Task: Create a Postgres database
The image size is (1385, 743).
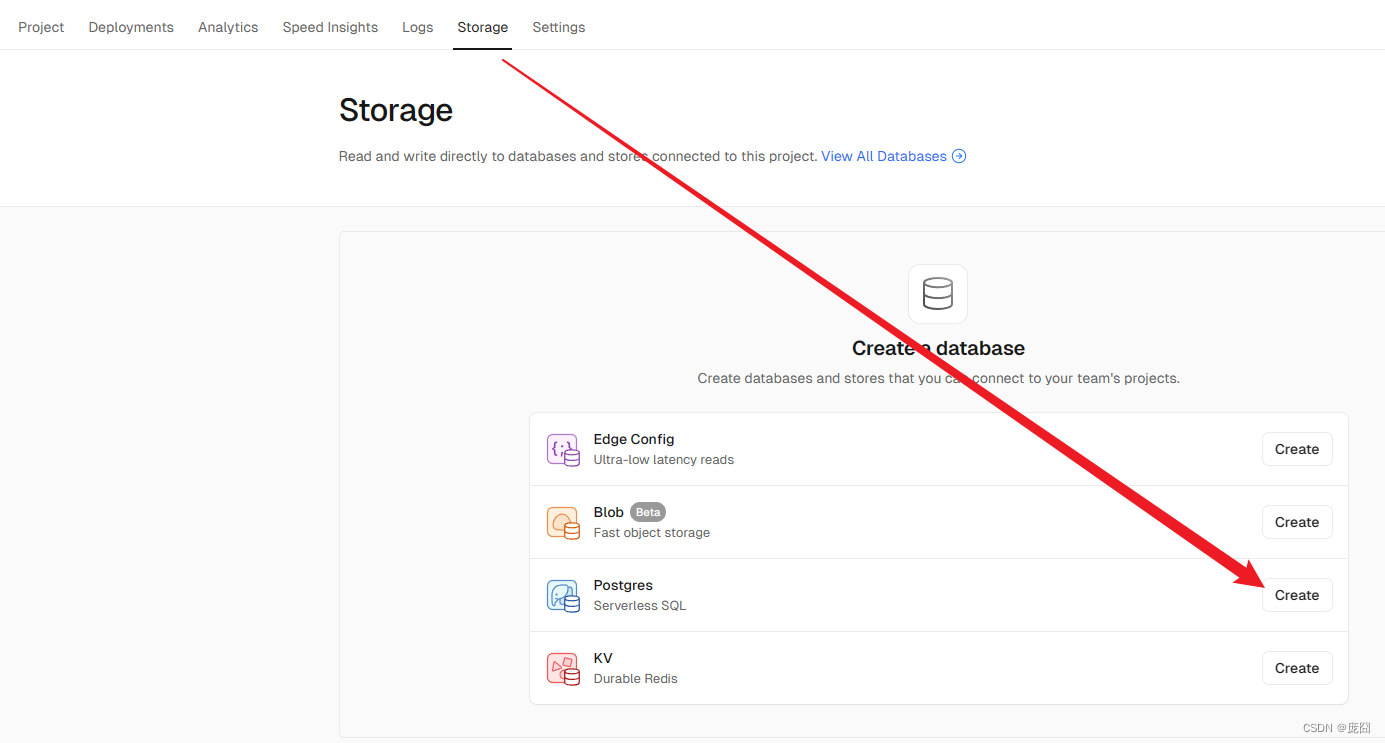Action: (x=1297, y=595)
